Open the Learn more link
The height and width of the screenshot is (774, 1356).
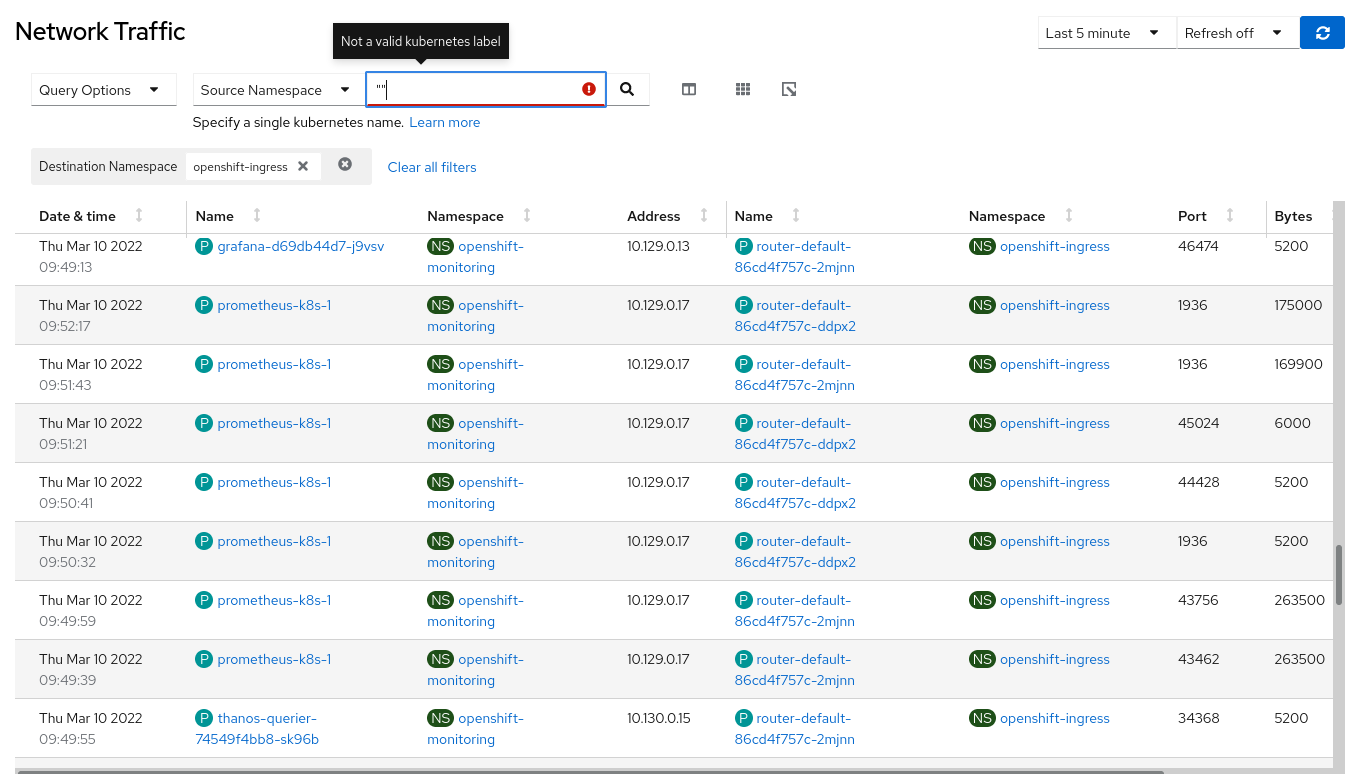tap(444, 123)
